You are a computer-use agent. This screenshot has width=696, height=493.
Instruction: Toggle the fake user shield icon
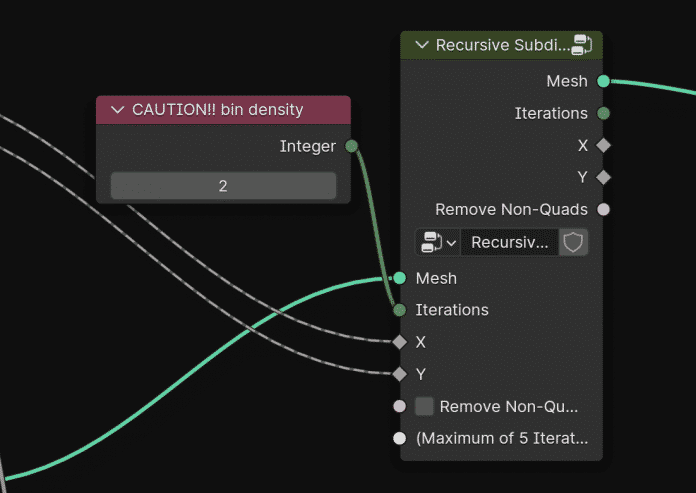point(573,242)
